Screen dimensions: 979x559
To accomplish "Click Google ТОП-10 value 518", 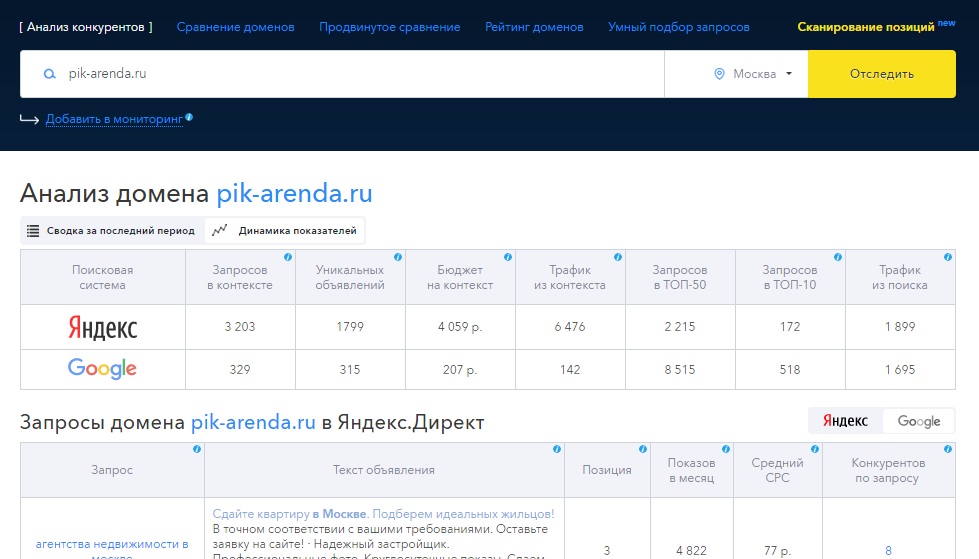I will [790, 370].
